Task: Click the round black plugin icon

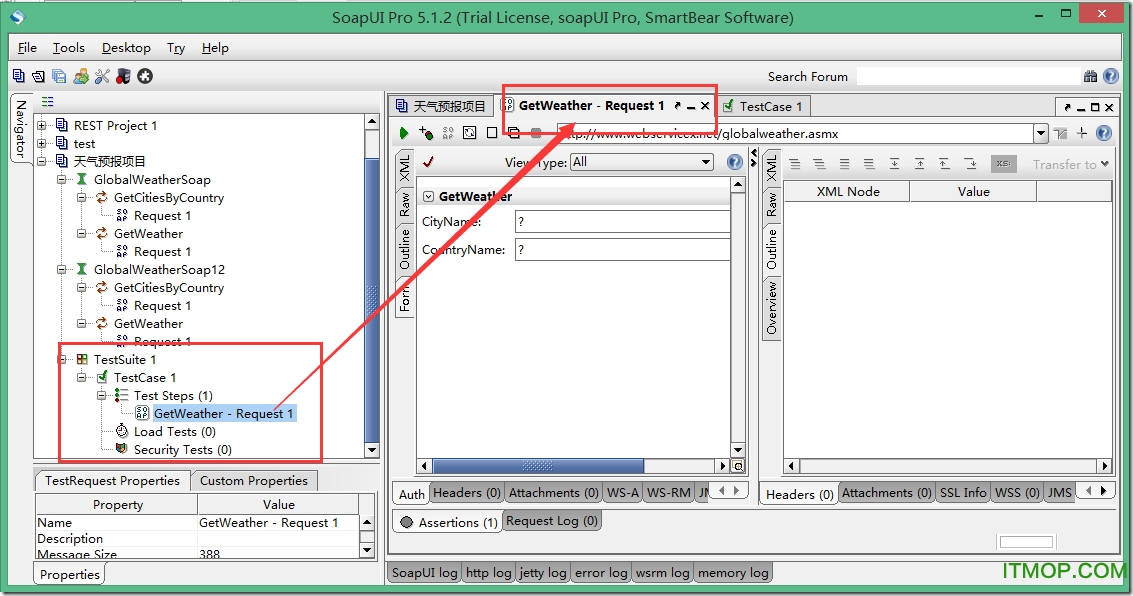Action: click(x=145, y=76)
